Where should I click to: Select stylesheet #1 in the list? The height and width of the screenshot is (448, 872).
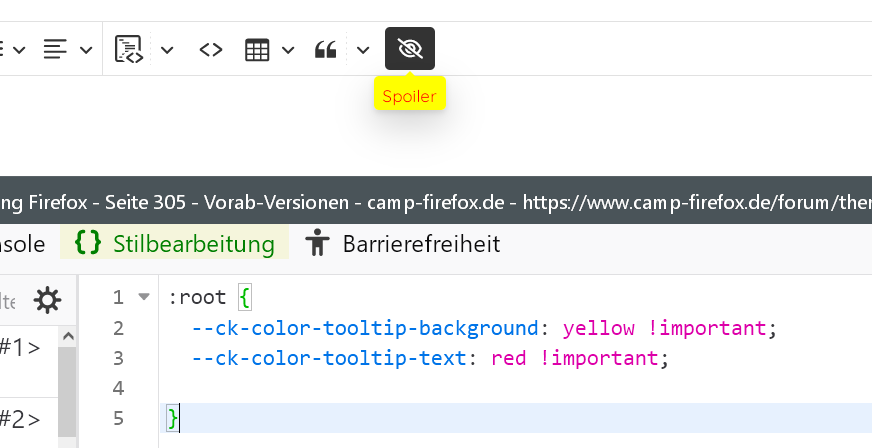click(x=22, y=347)
